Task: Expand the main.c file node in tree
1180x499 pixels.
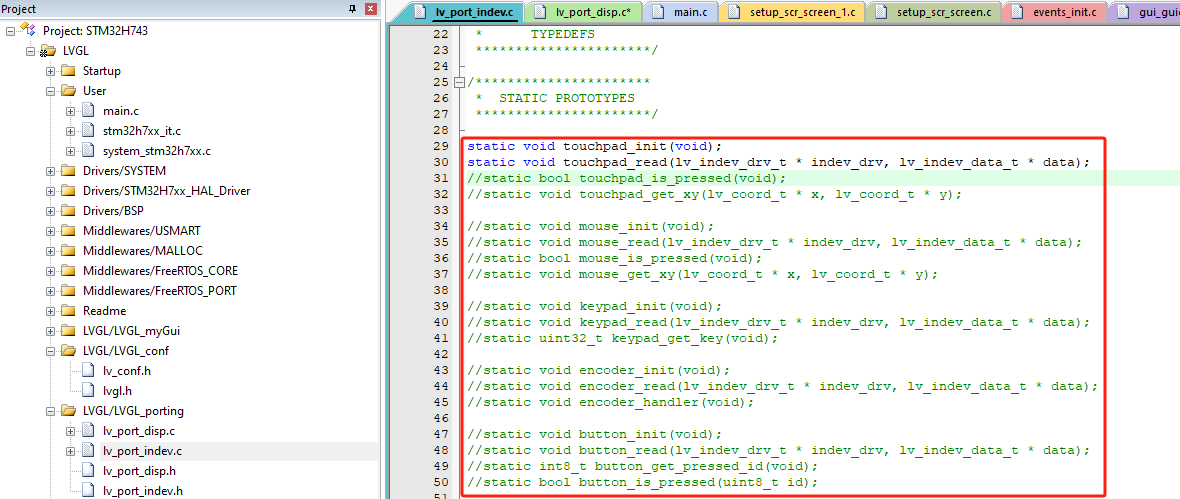Action: [x=71, y=111]
